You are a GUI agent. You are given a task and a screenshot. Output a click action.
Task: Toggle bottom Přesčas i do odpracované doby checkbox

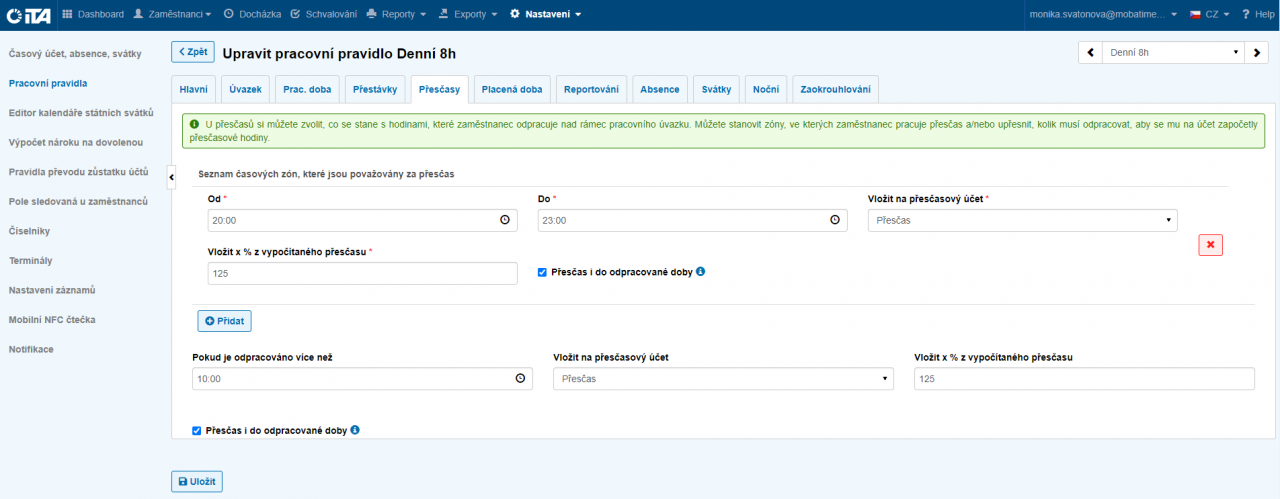[197, 431]
